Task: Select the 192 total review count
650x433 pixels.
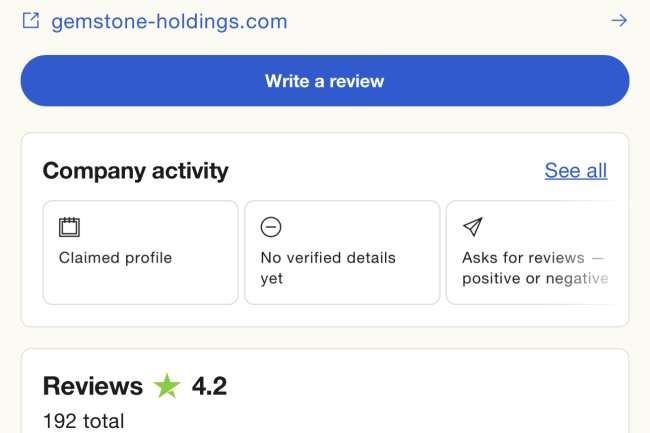Action: pyautogui.click(x=84, y=421)
